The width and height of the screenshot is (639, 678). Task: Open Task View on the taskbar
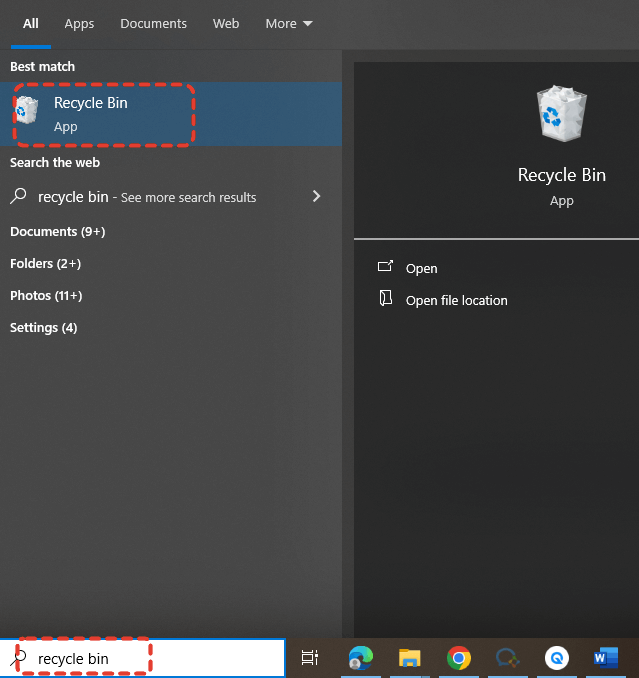point(310,657)
